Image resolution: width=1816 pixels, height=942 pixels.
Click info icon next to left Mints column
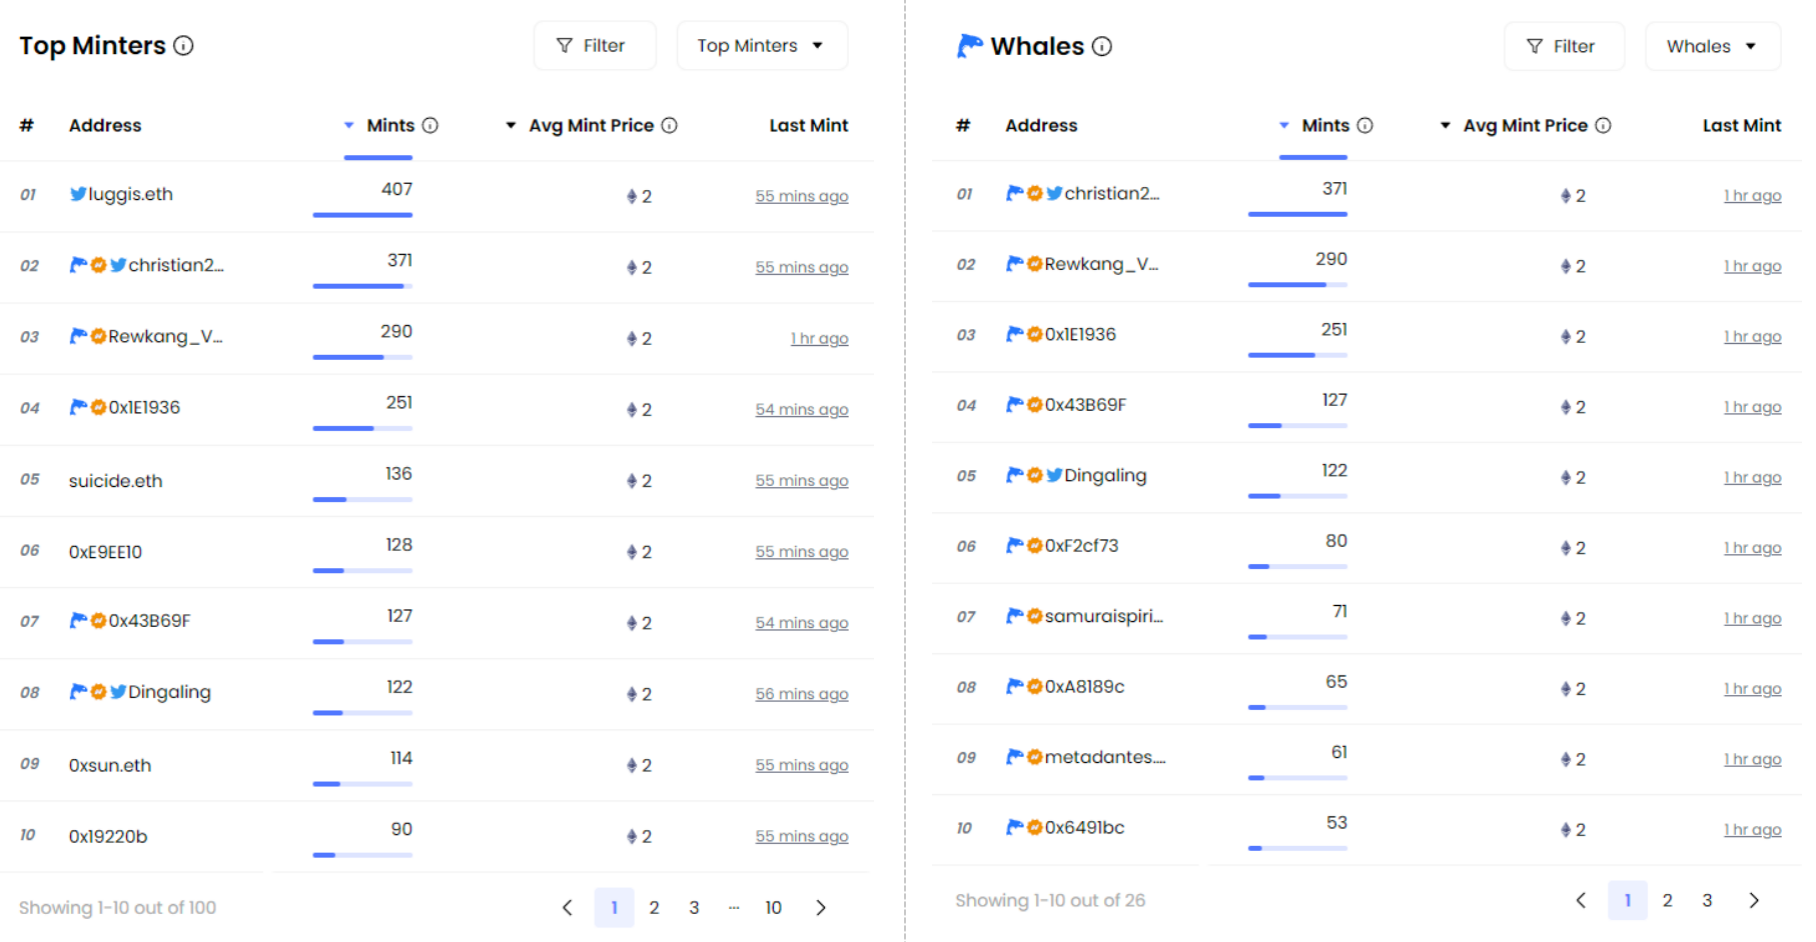click(430, 125)
